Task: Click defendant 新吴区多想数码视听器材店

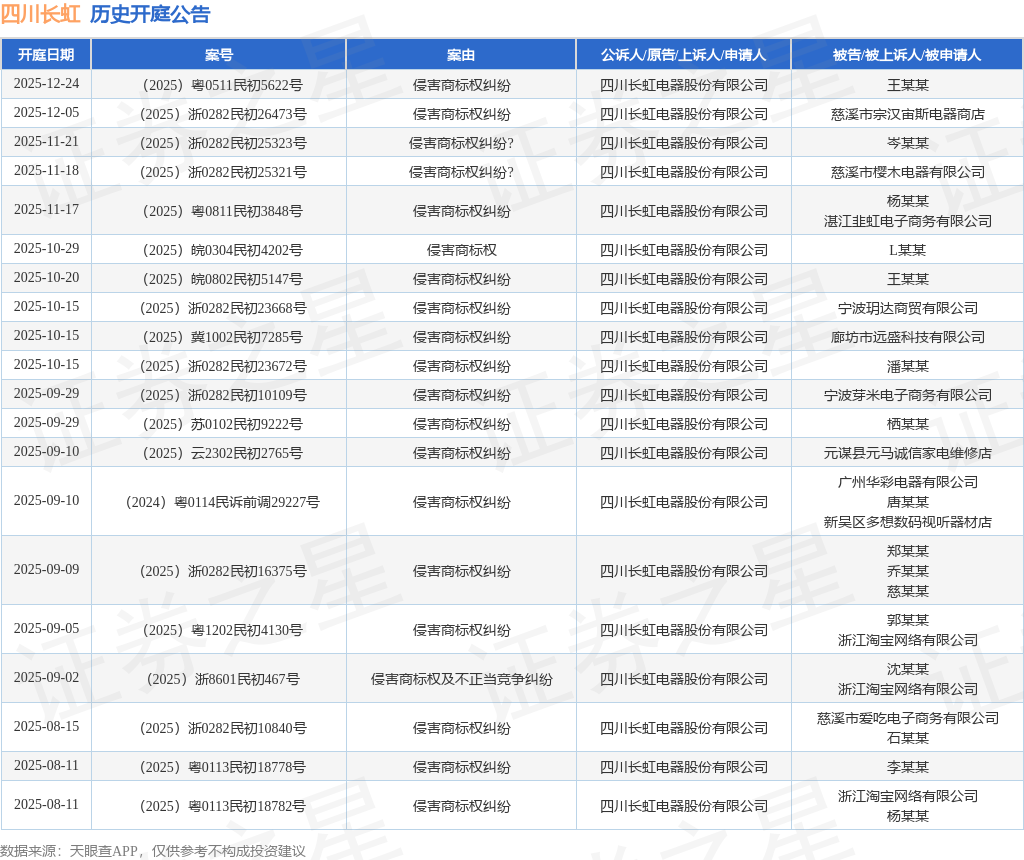Action: (x=908, y=522)
